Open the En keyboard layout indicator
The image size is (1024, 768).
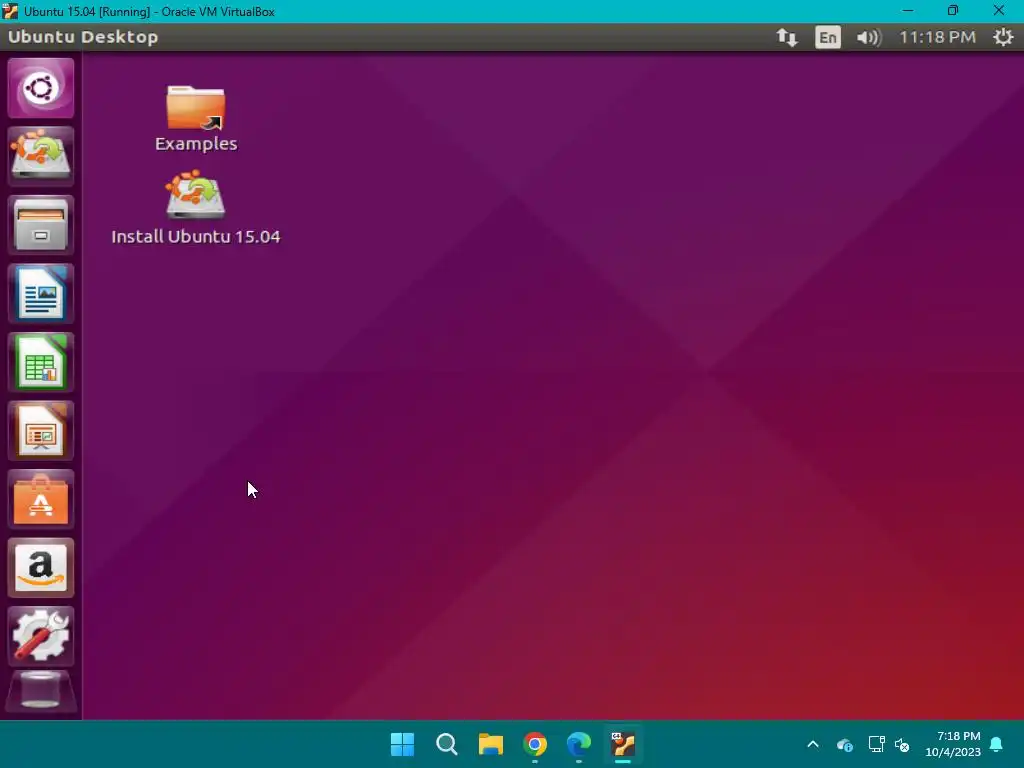pos(827,37)
